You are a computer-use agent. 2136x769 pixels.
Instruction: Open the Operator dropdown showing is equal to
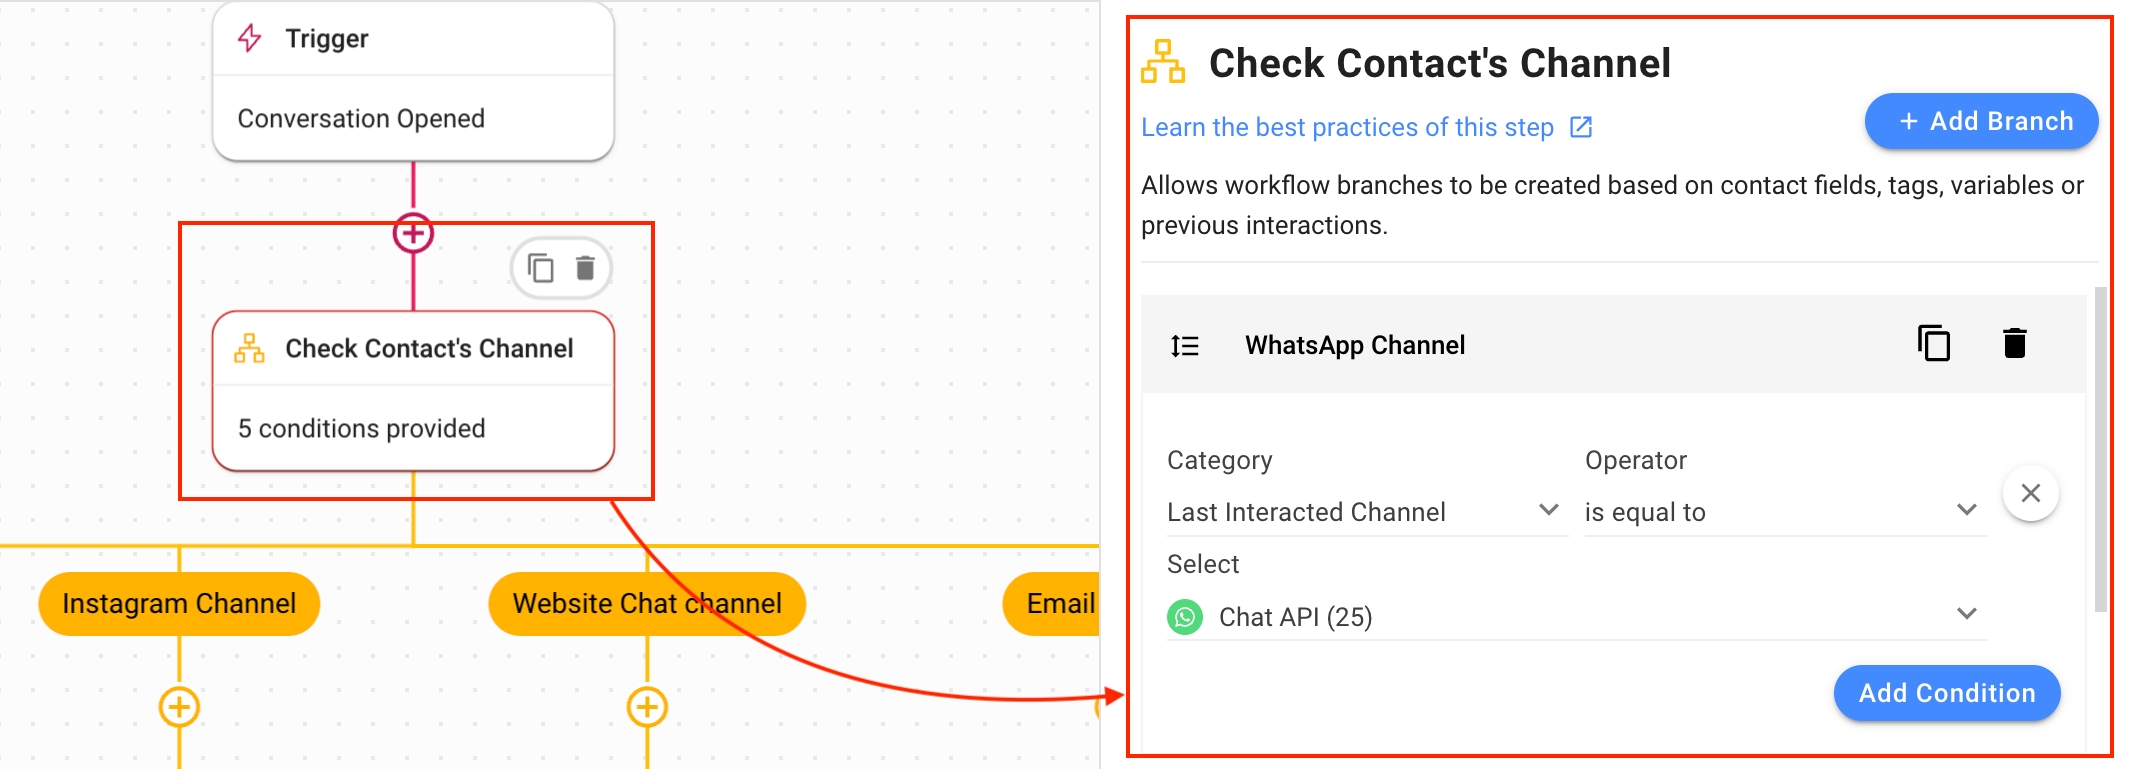1783,512
